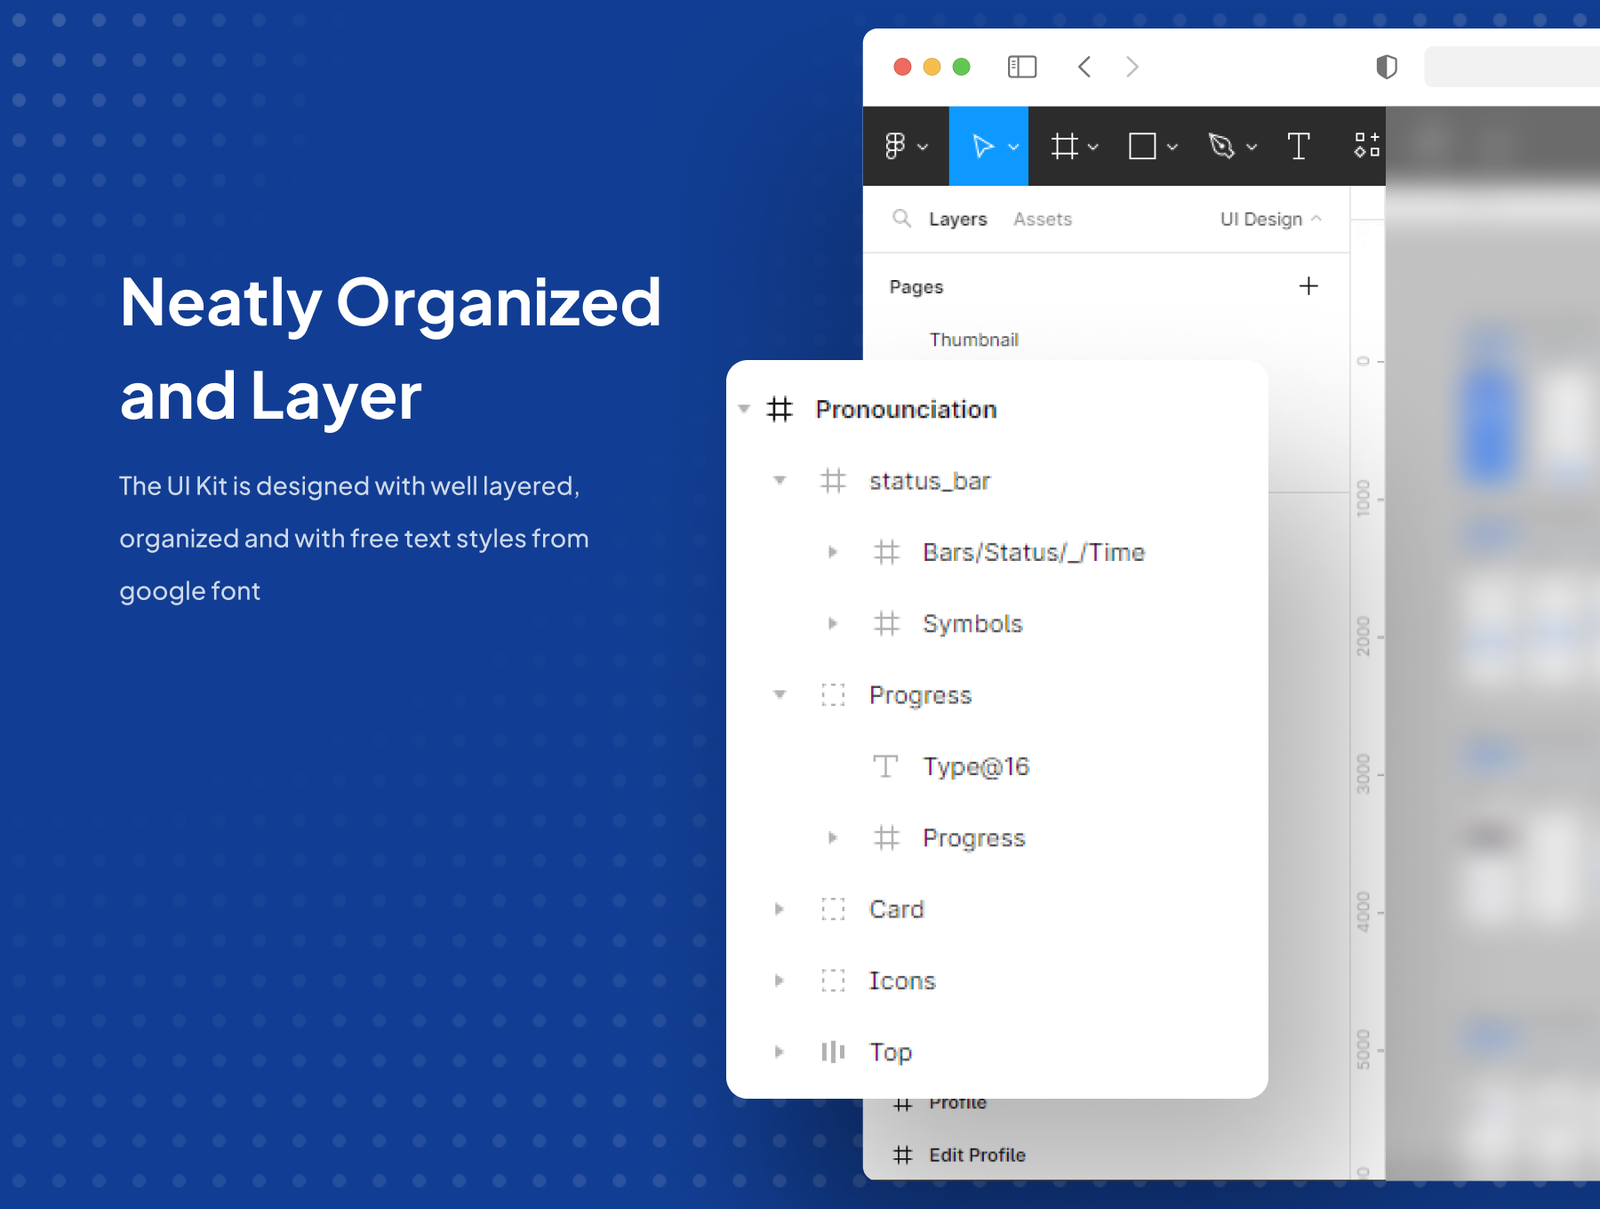Collapse the status_bar layer
Screen dimensions: 1600x1209
tap(780, 481)
